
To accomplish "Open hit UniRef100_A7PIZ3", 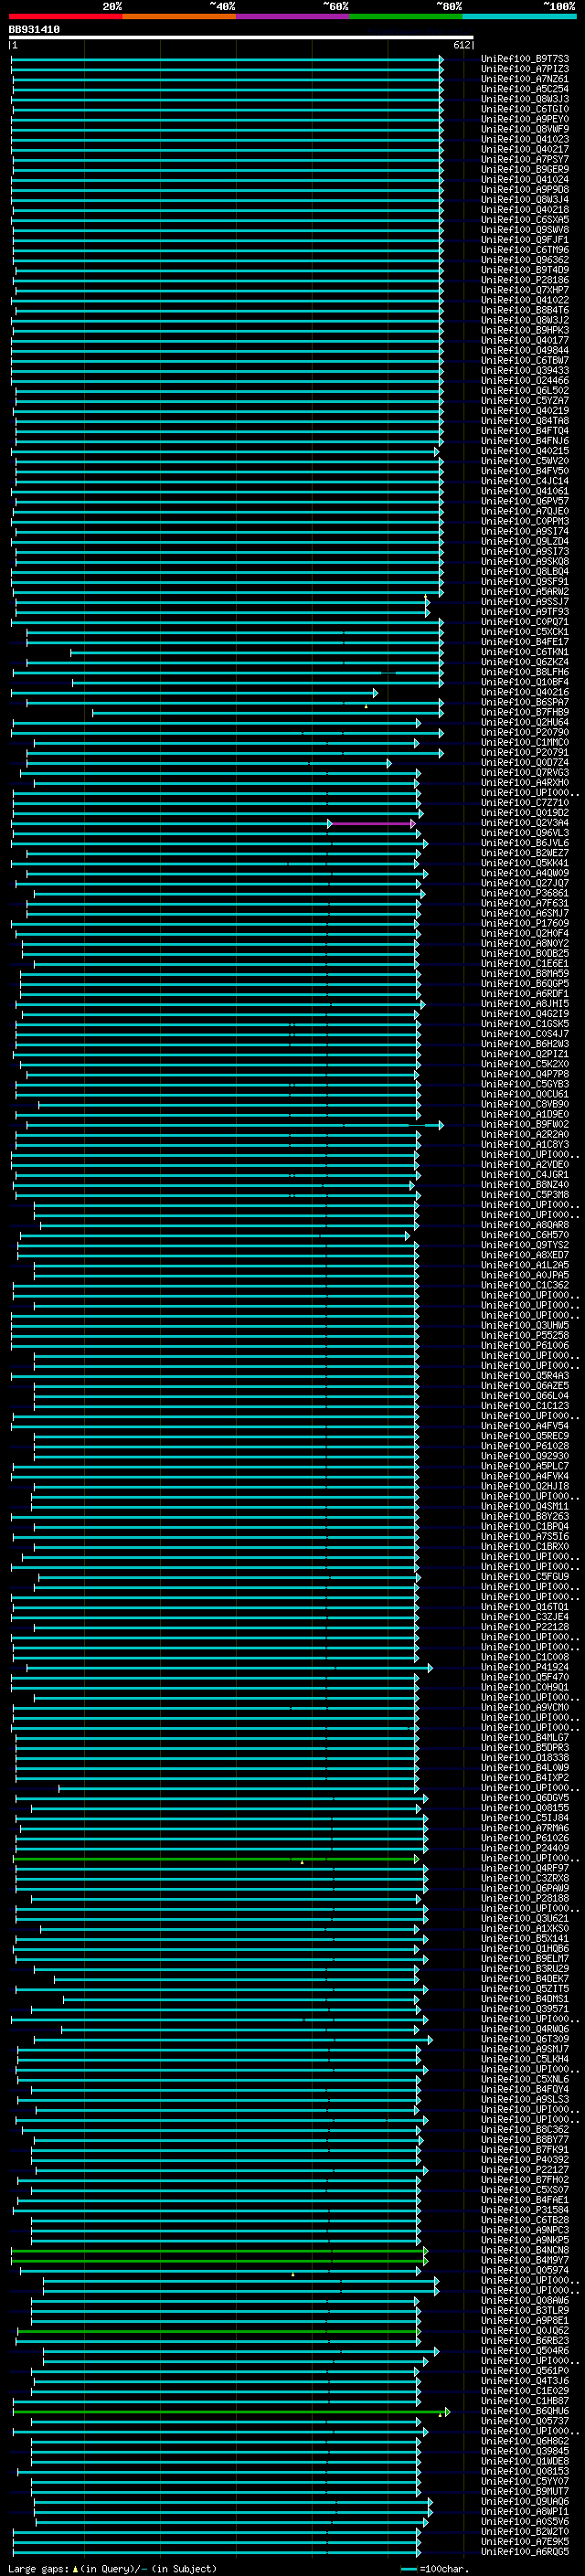I will pyautogui.click(x=525, y=69).
